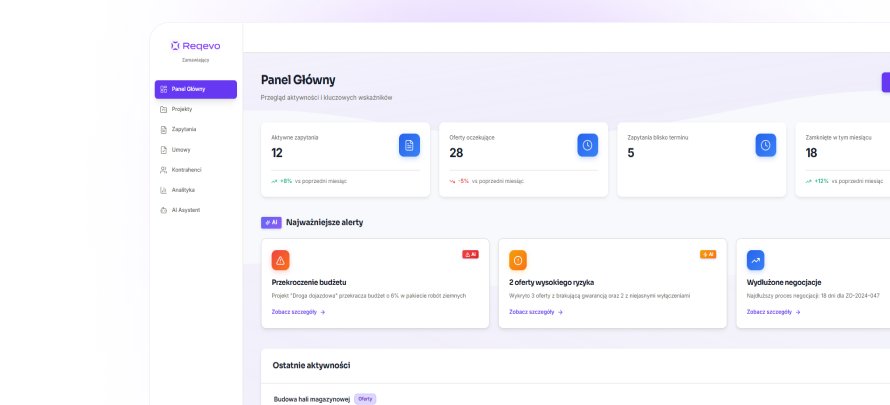Click orange AI tag on 2 oferty wysokiego ryzyka
The height and width of the screenshot is (405, 890).
click(x=708, y=255)
